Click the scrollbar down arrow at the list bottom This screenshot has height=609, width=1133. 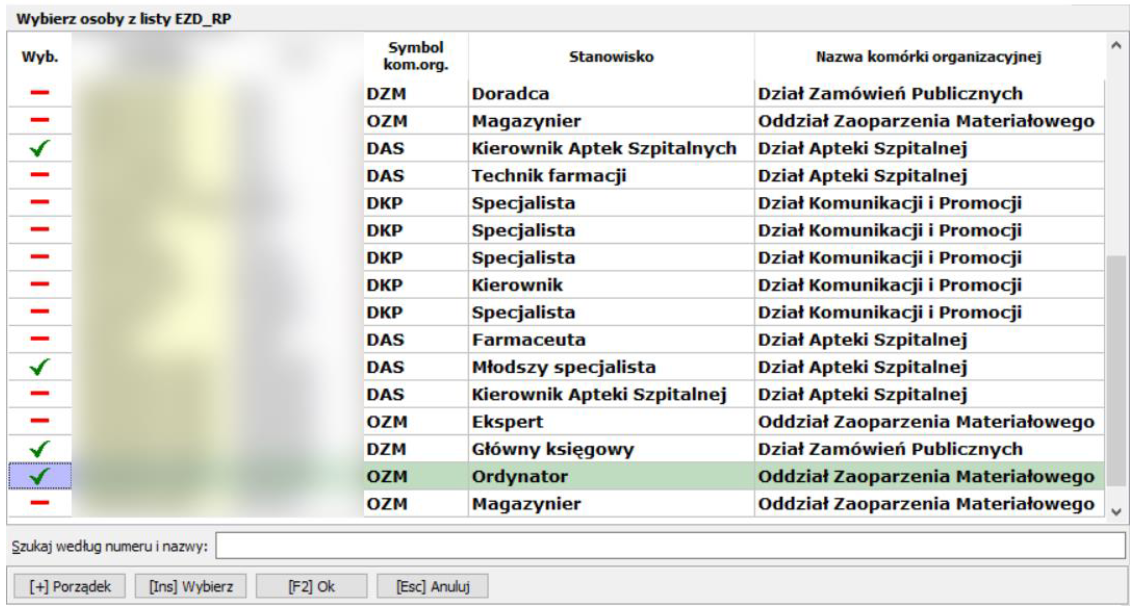pyautogui.click(x=1116, y=511)
